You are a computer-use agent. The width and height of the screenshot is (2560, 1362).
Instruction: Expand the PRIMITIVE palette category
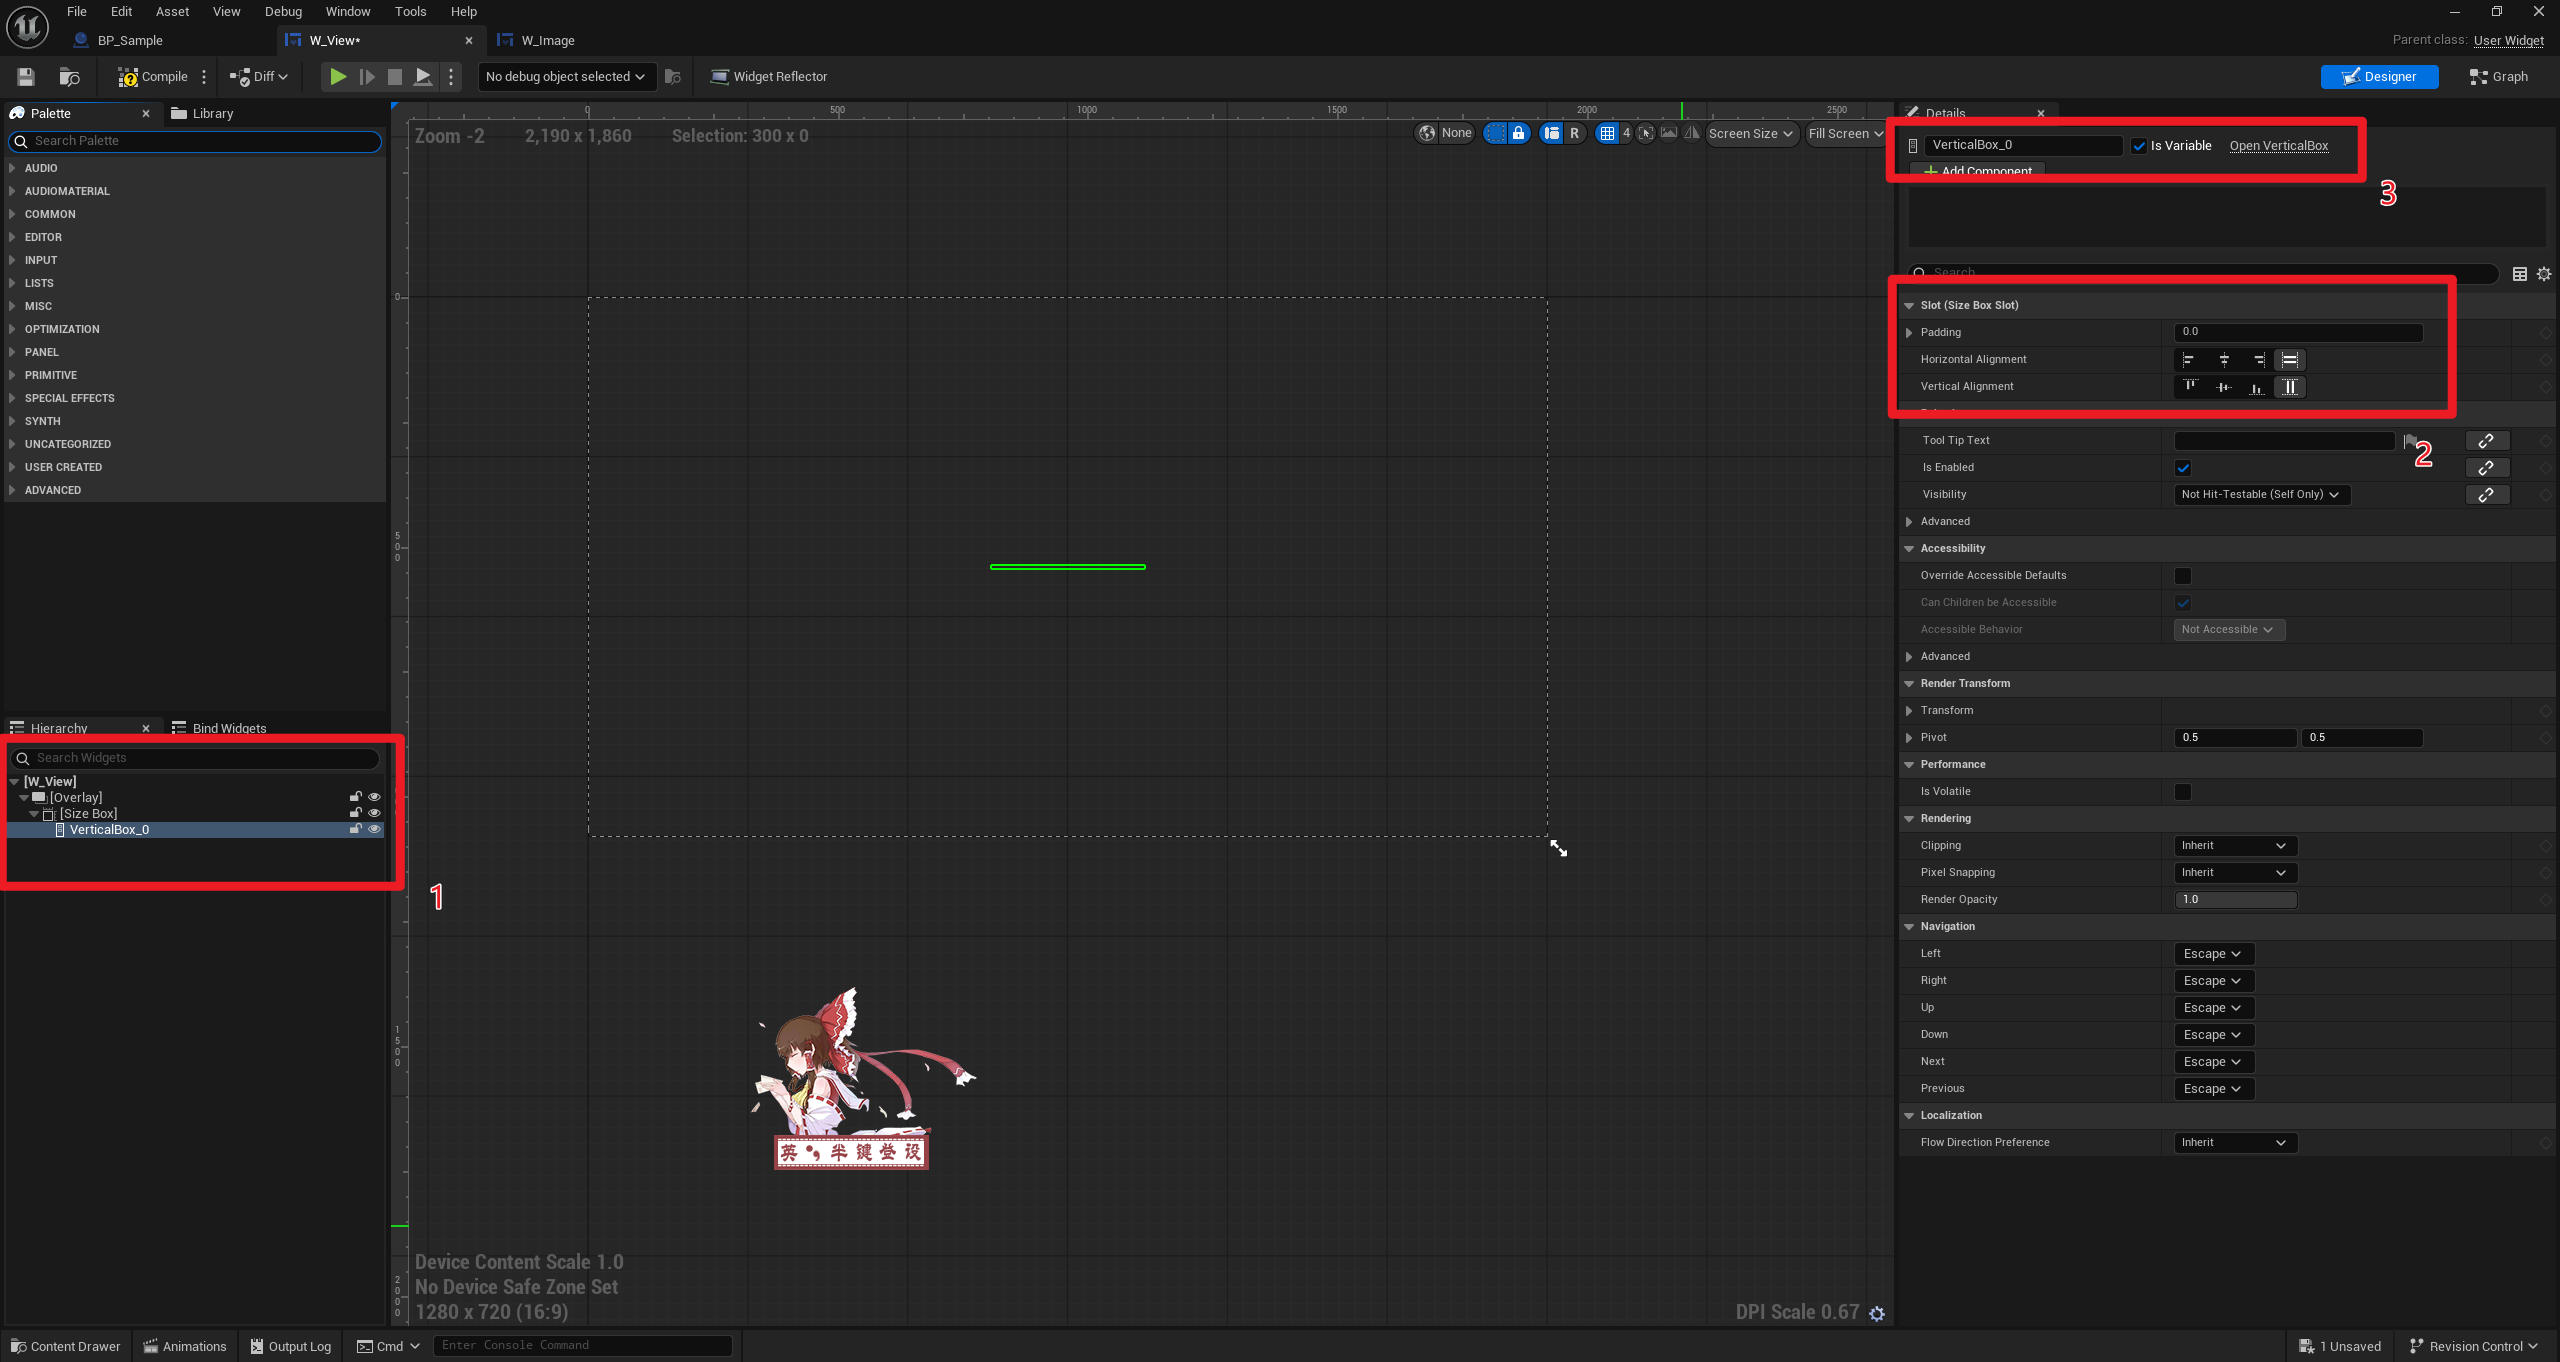[x=50, y=375]
